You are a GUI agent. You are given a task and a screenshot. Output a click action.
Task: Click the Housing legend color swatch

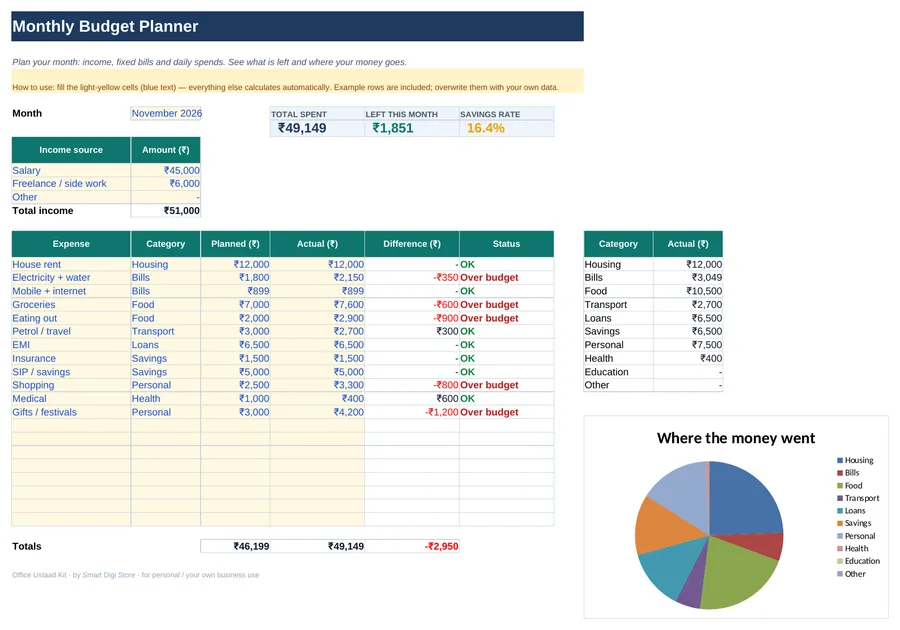click(x=840, y=460)
